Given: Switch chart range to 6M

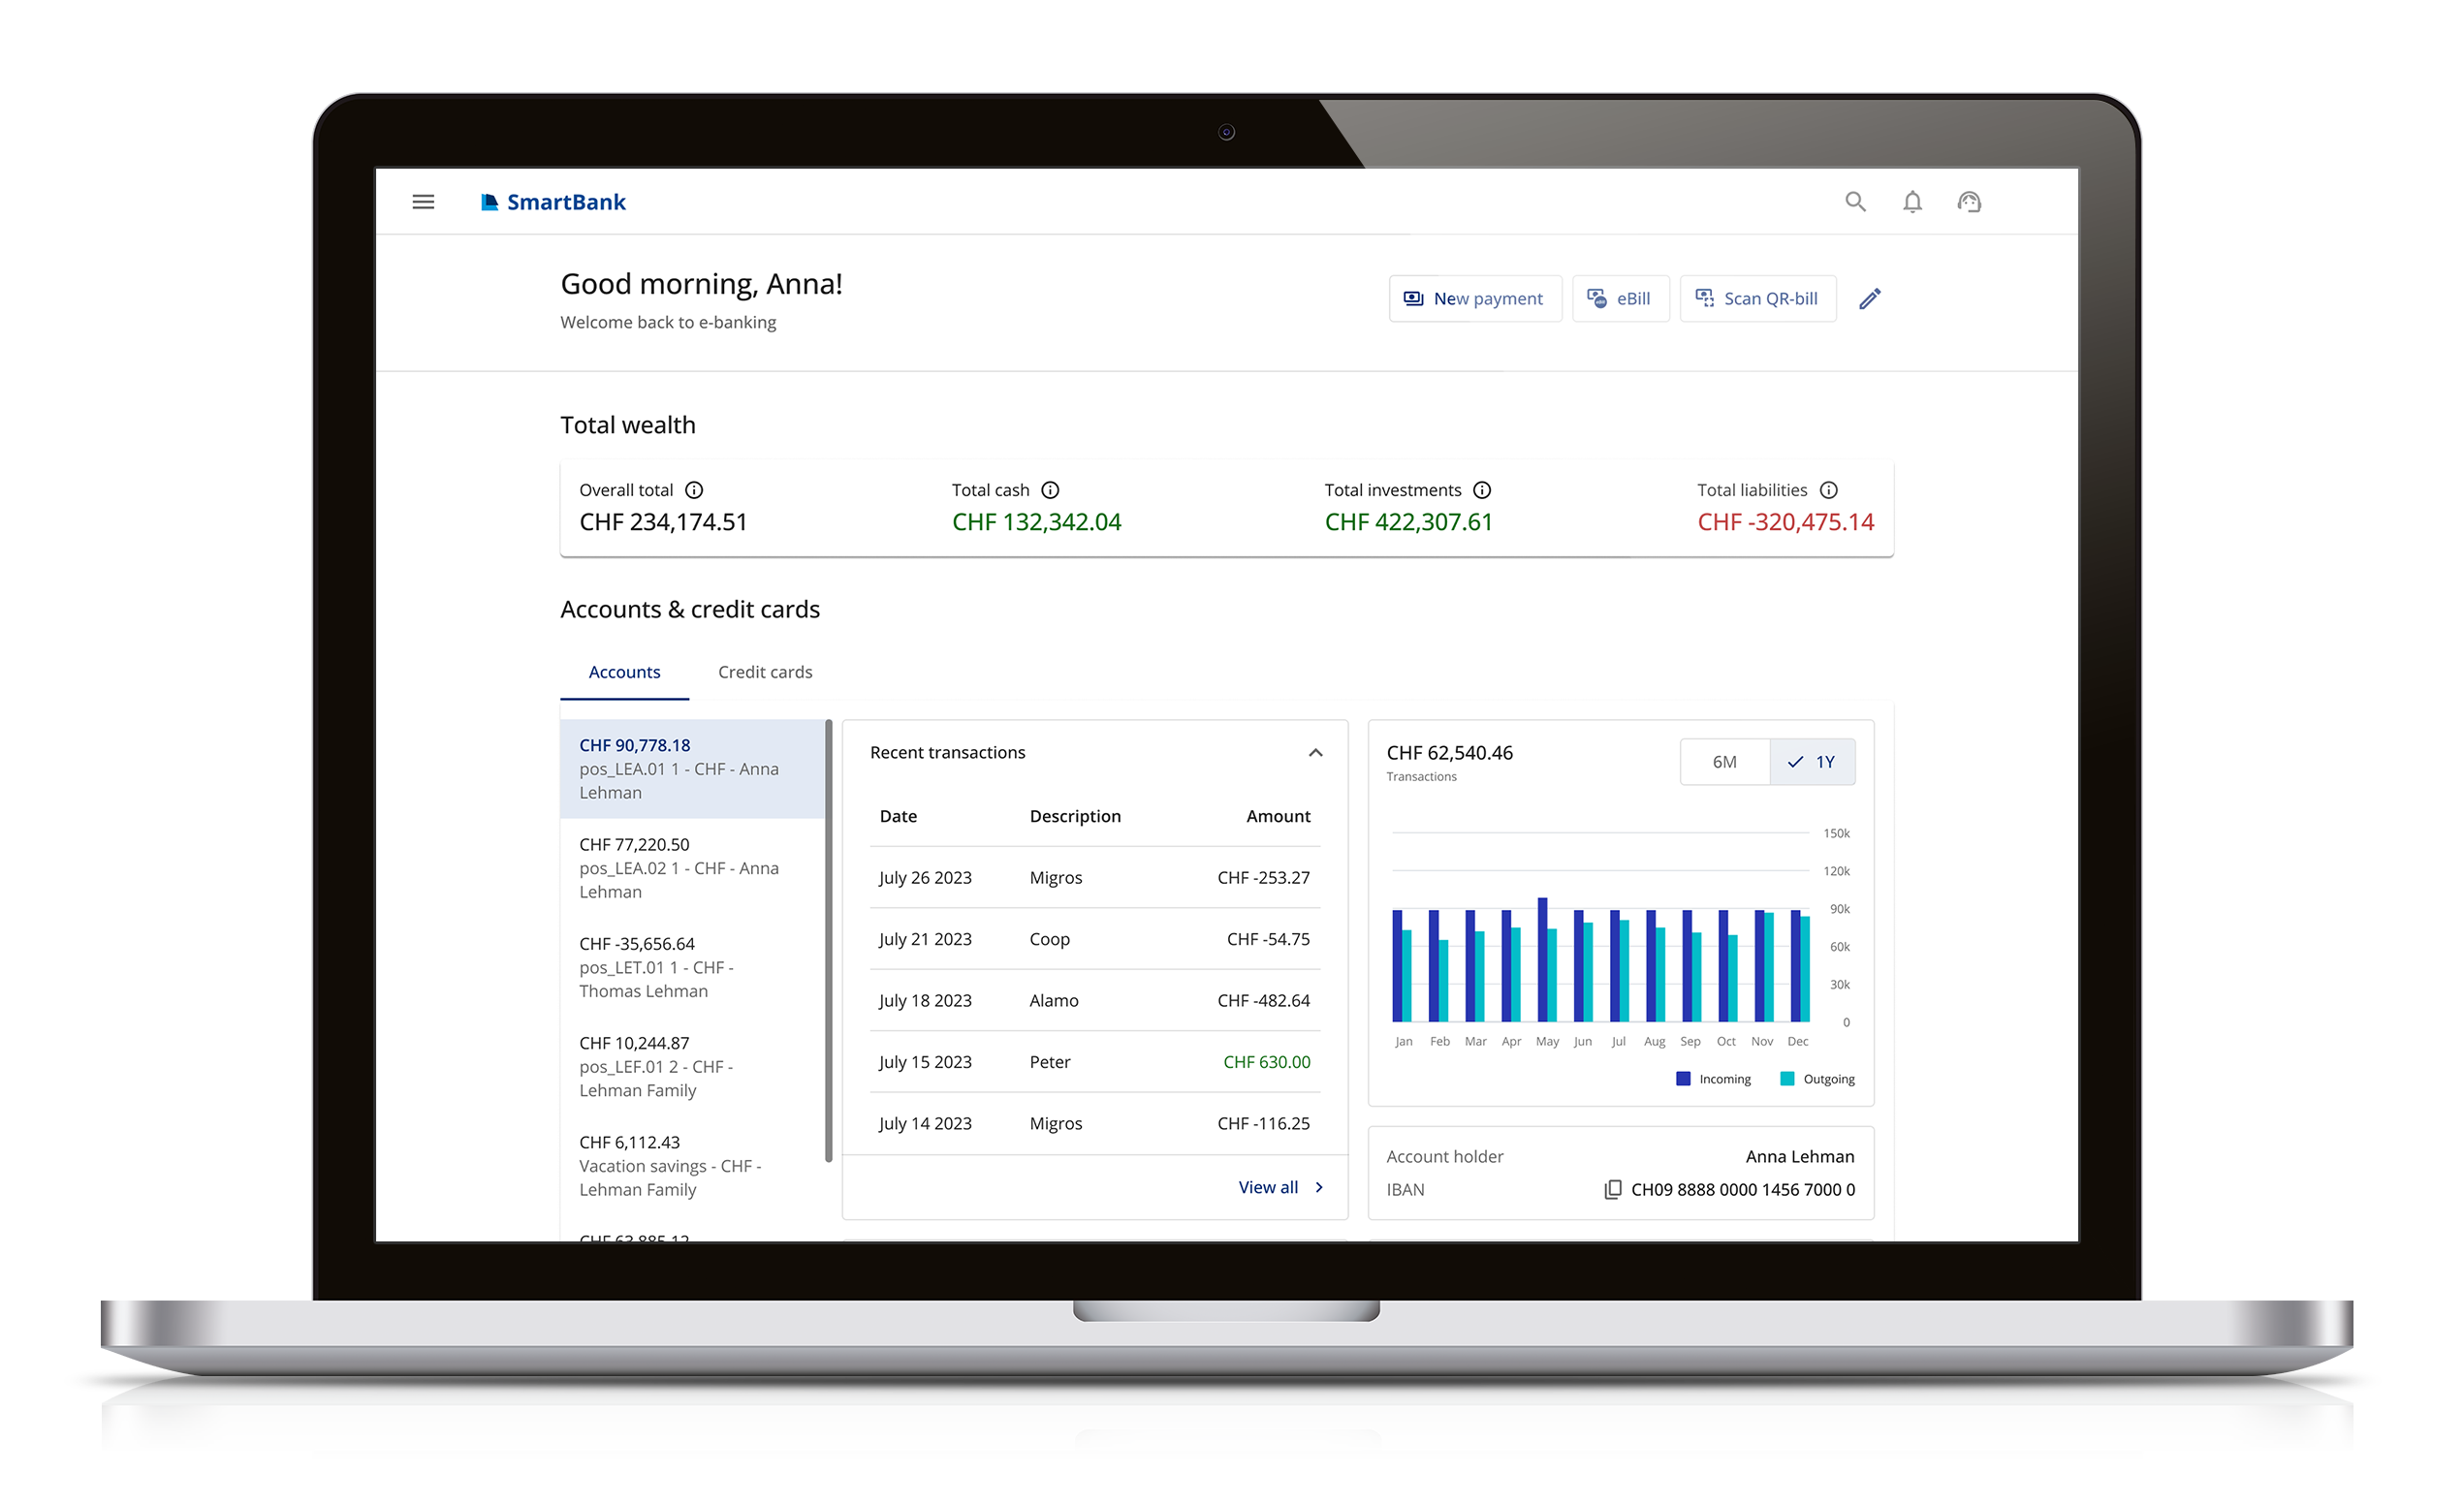Looking at the screenshot, I should tap(1727, 763).
